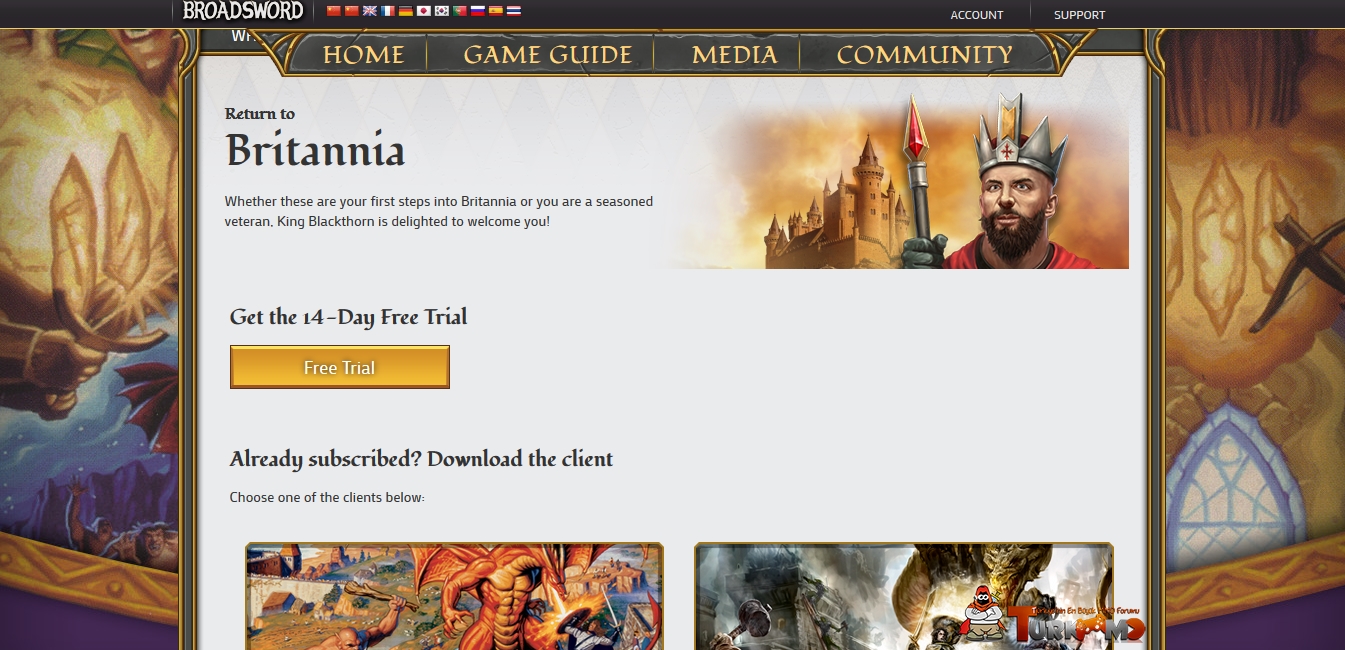The image size is (1345, 650).
Task: Switch to Spanish flag language
Action: click(496, 11)
